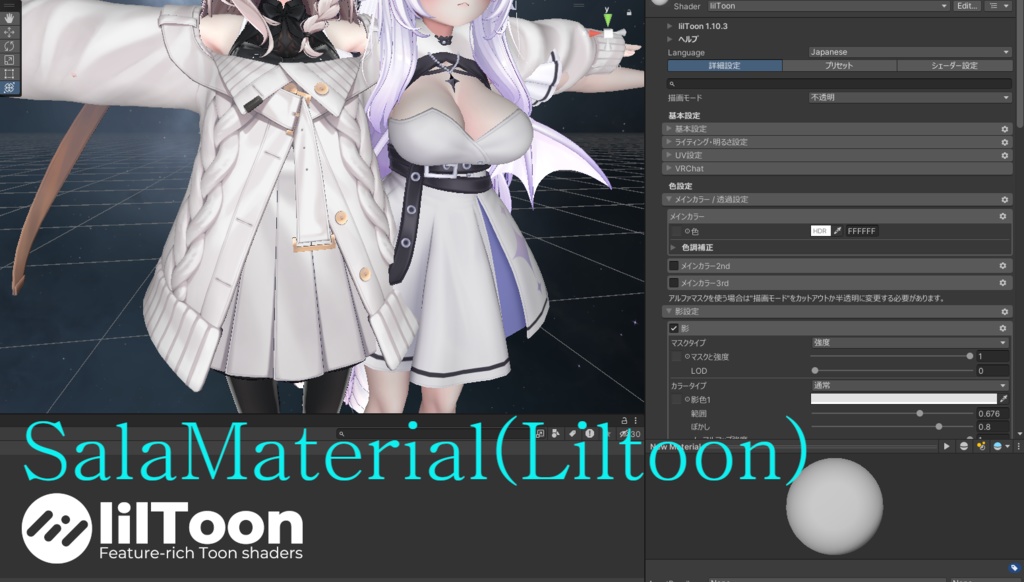Adjust the 範囲 slider
This screenshot has height=582, width=1024.
tap(892, 413)
